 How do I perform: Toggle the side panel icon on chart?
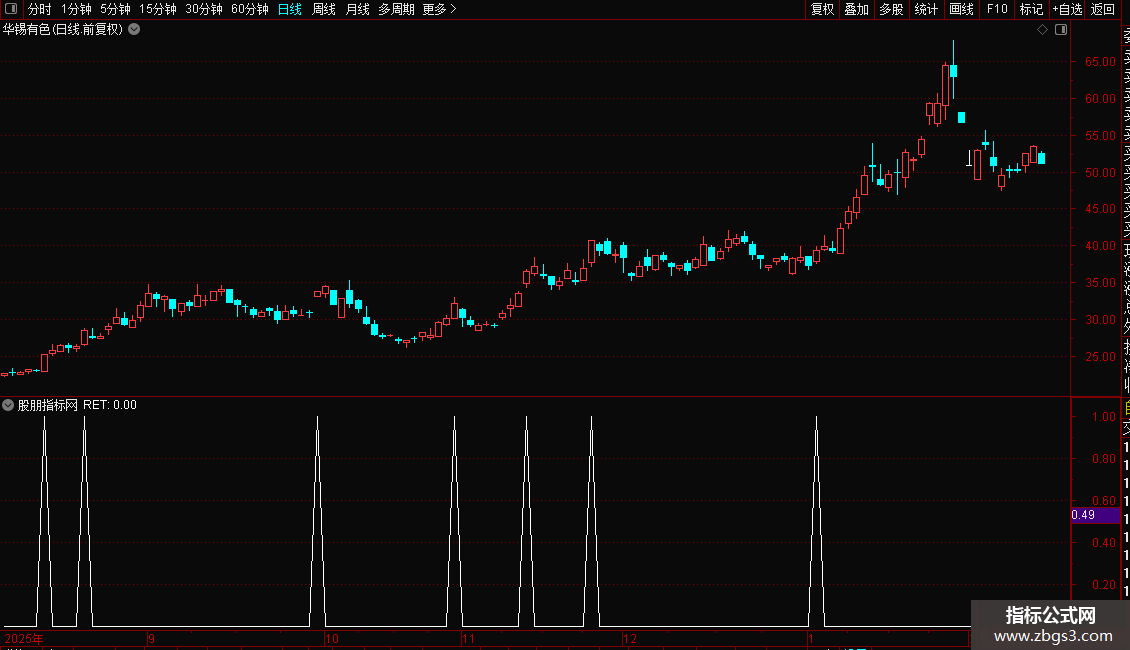coord(1061,30)
